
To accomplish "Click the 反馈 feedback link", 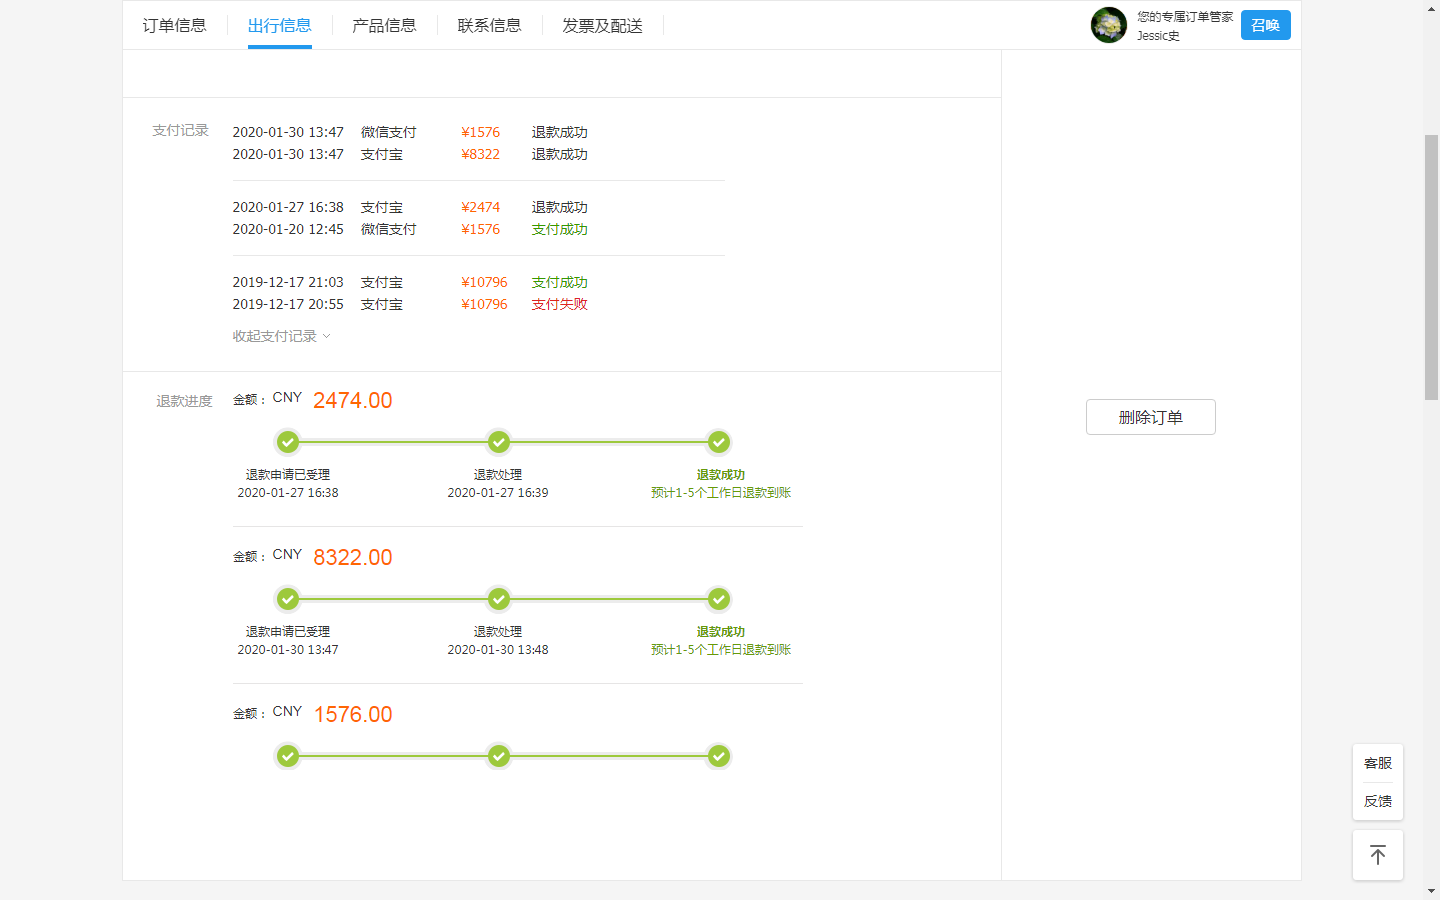I will click(x=1377, y=801).
